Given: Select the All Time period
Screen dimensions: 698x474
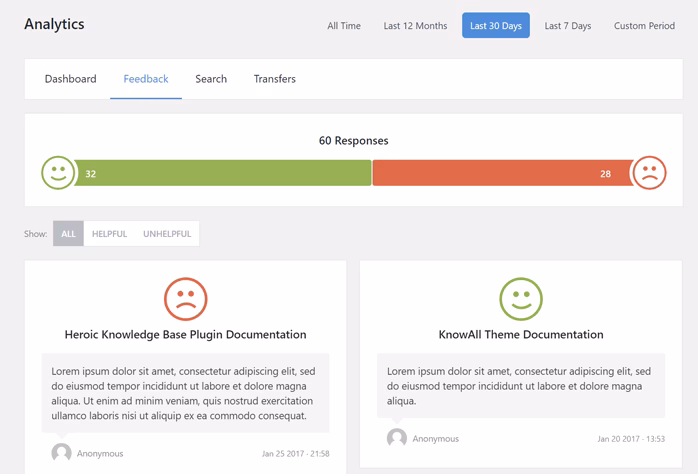Looking at the screenshot, I should click(x=344, y=26).
